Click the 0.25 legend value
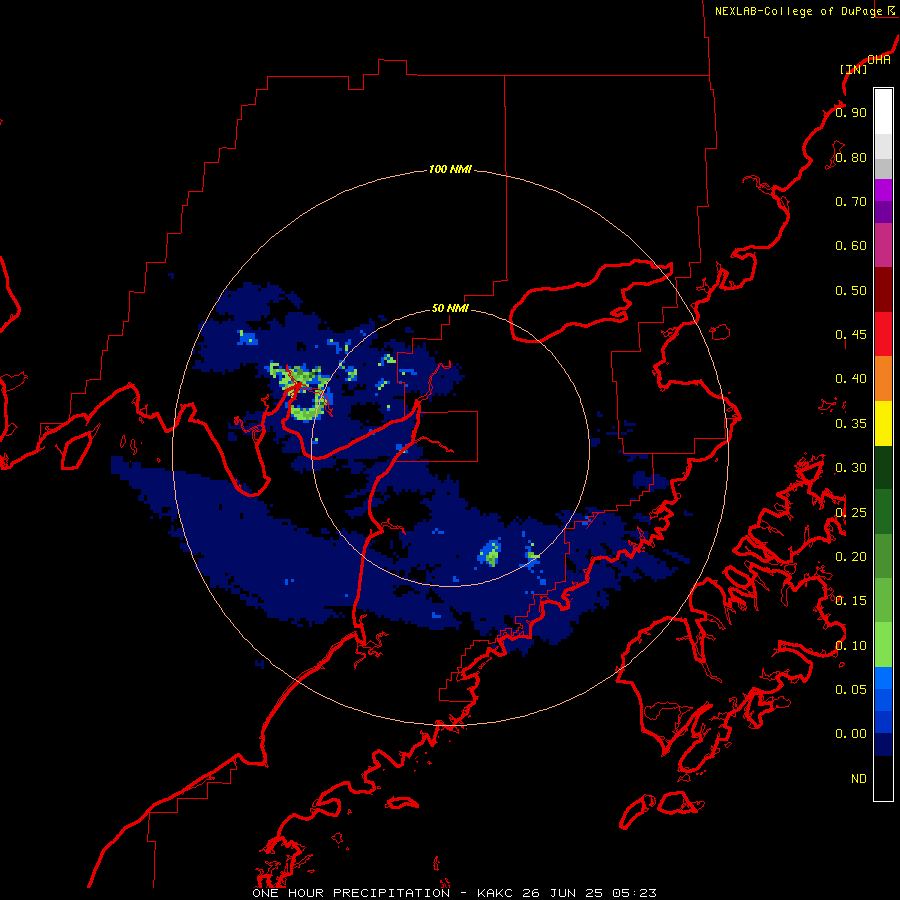The width and height of the screenshot is (900, 900). click(x=851, y=513)
